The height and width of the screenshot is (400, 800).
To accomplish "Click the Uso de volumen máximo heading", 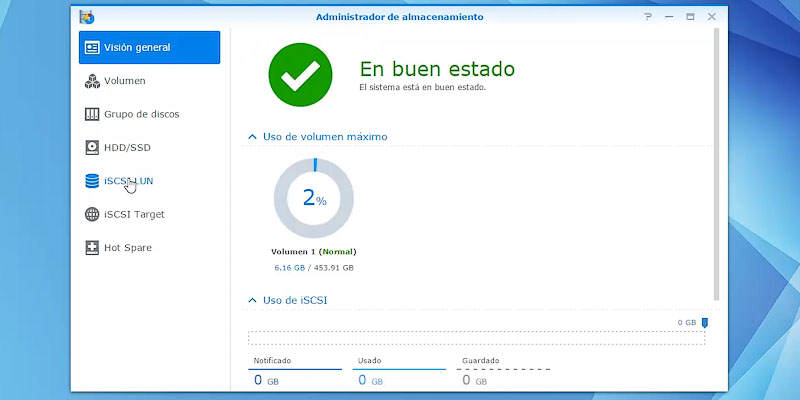I will tap(325, 137).
